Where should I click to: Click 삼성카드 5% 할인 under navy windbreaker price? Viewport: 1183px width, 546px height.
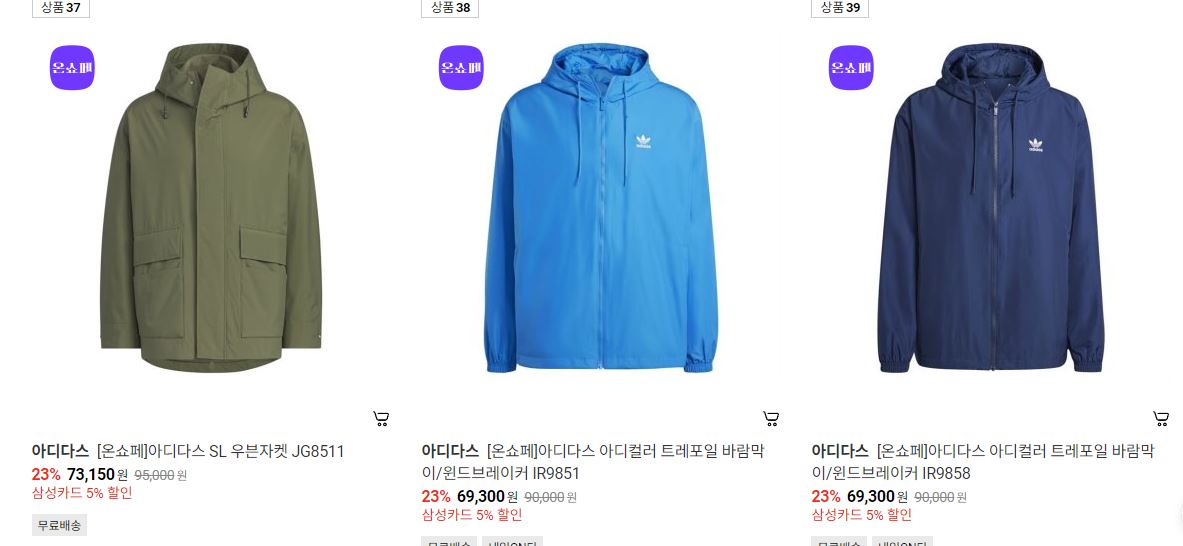(x=862, y=515)
